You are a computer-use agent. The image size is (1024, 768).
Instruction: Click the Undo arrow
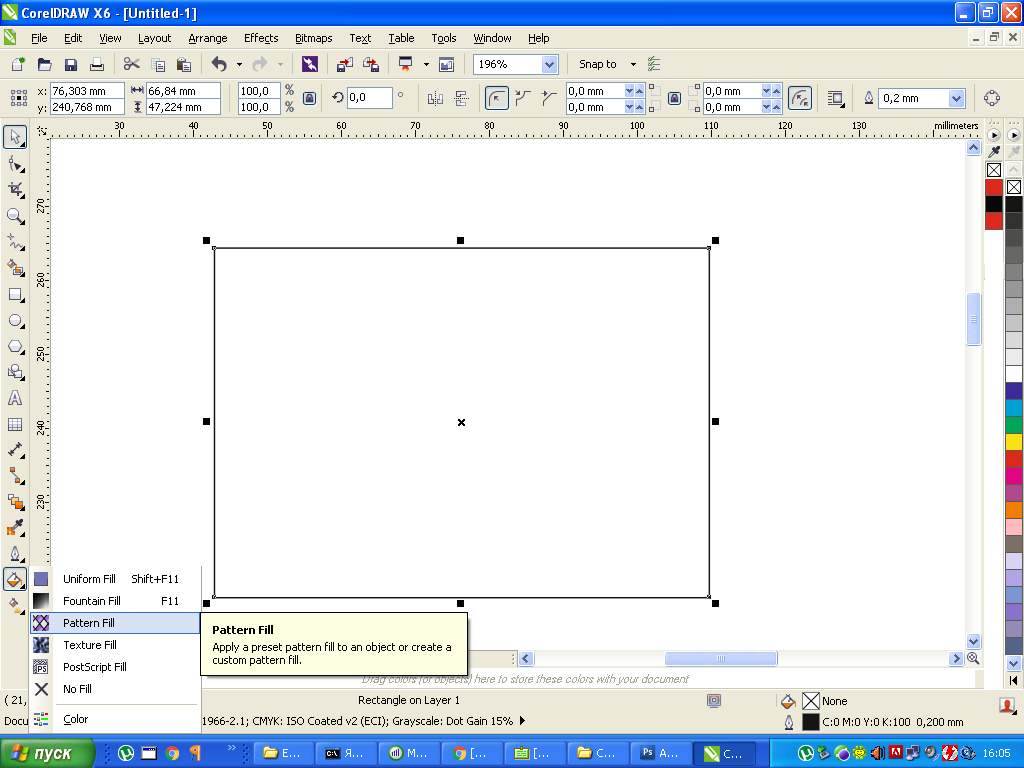point(219,64)
